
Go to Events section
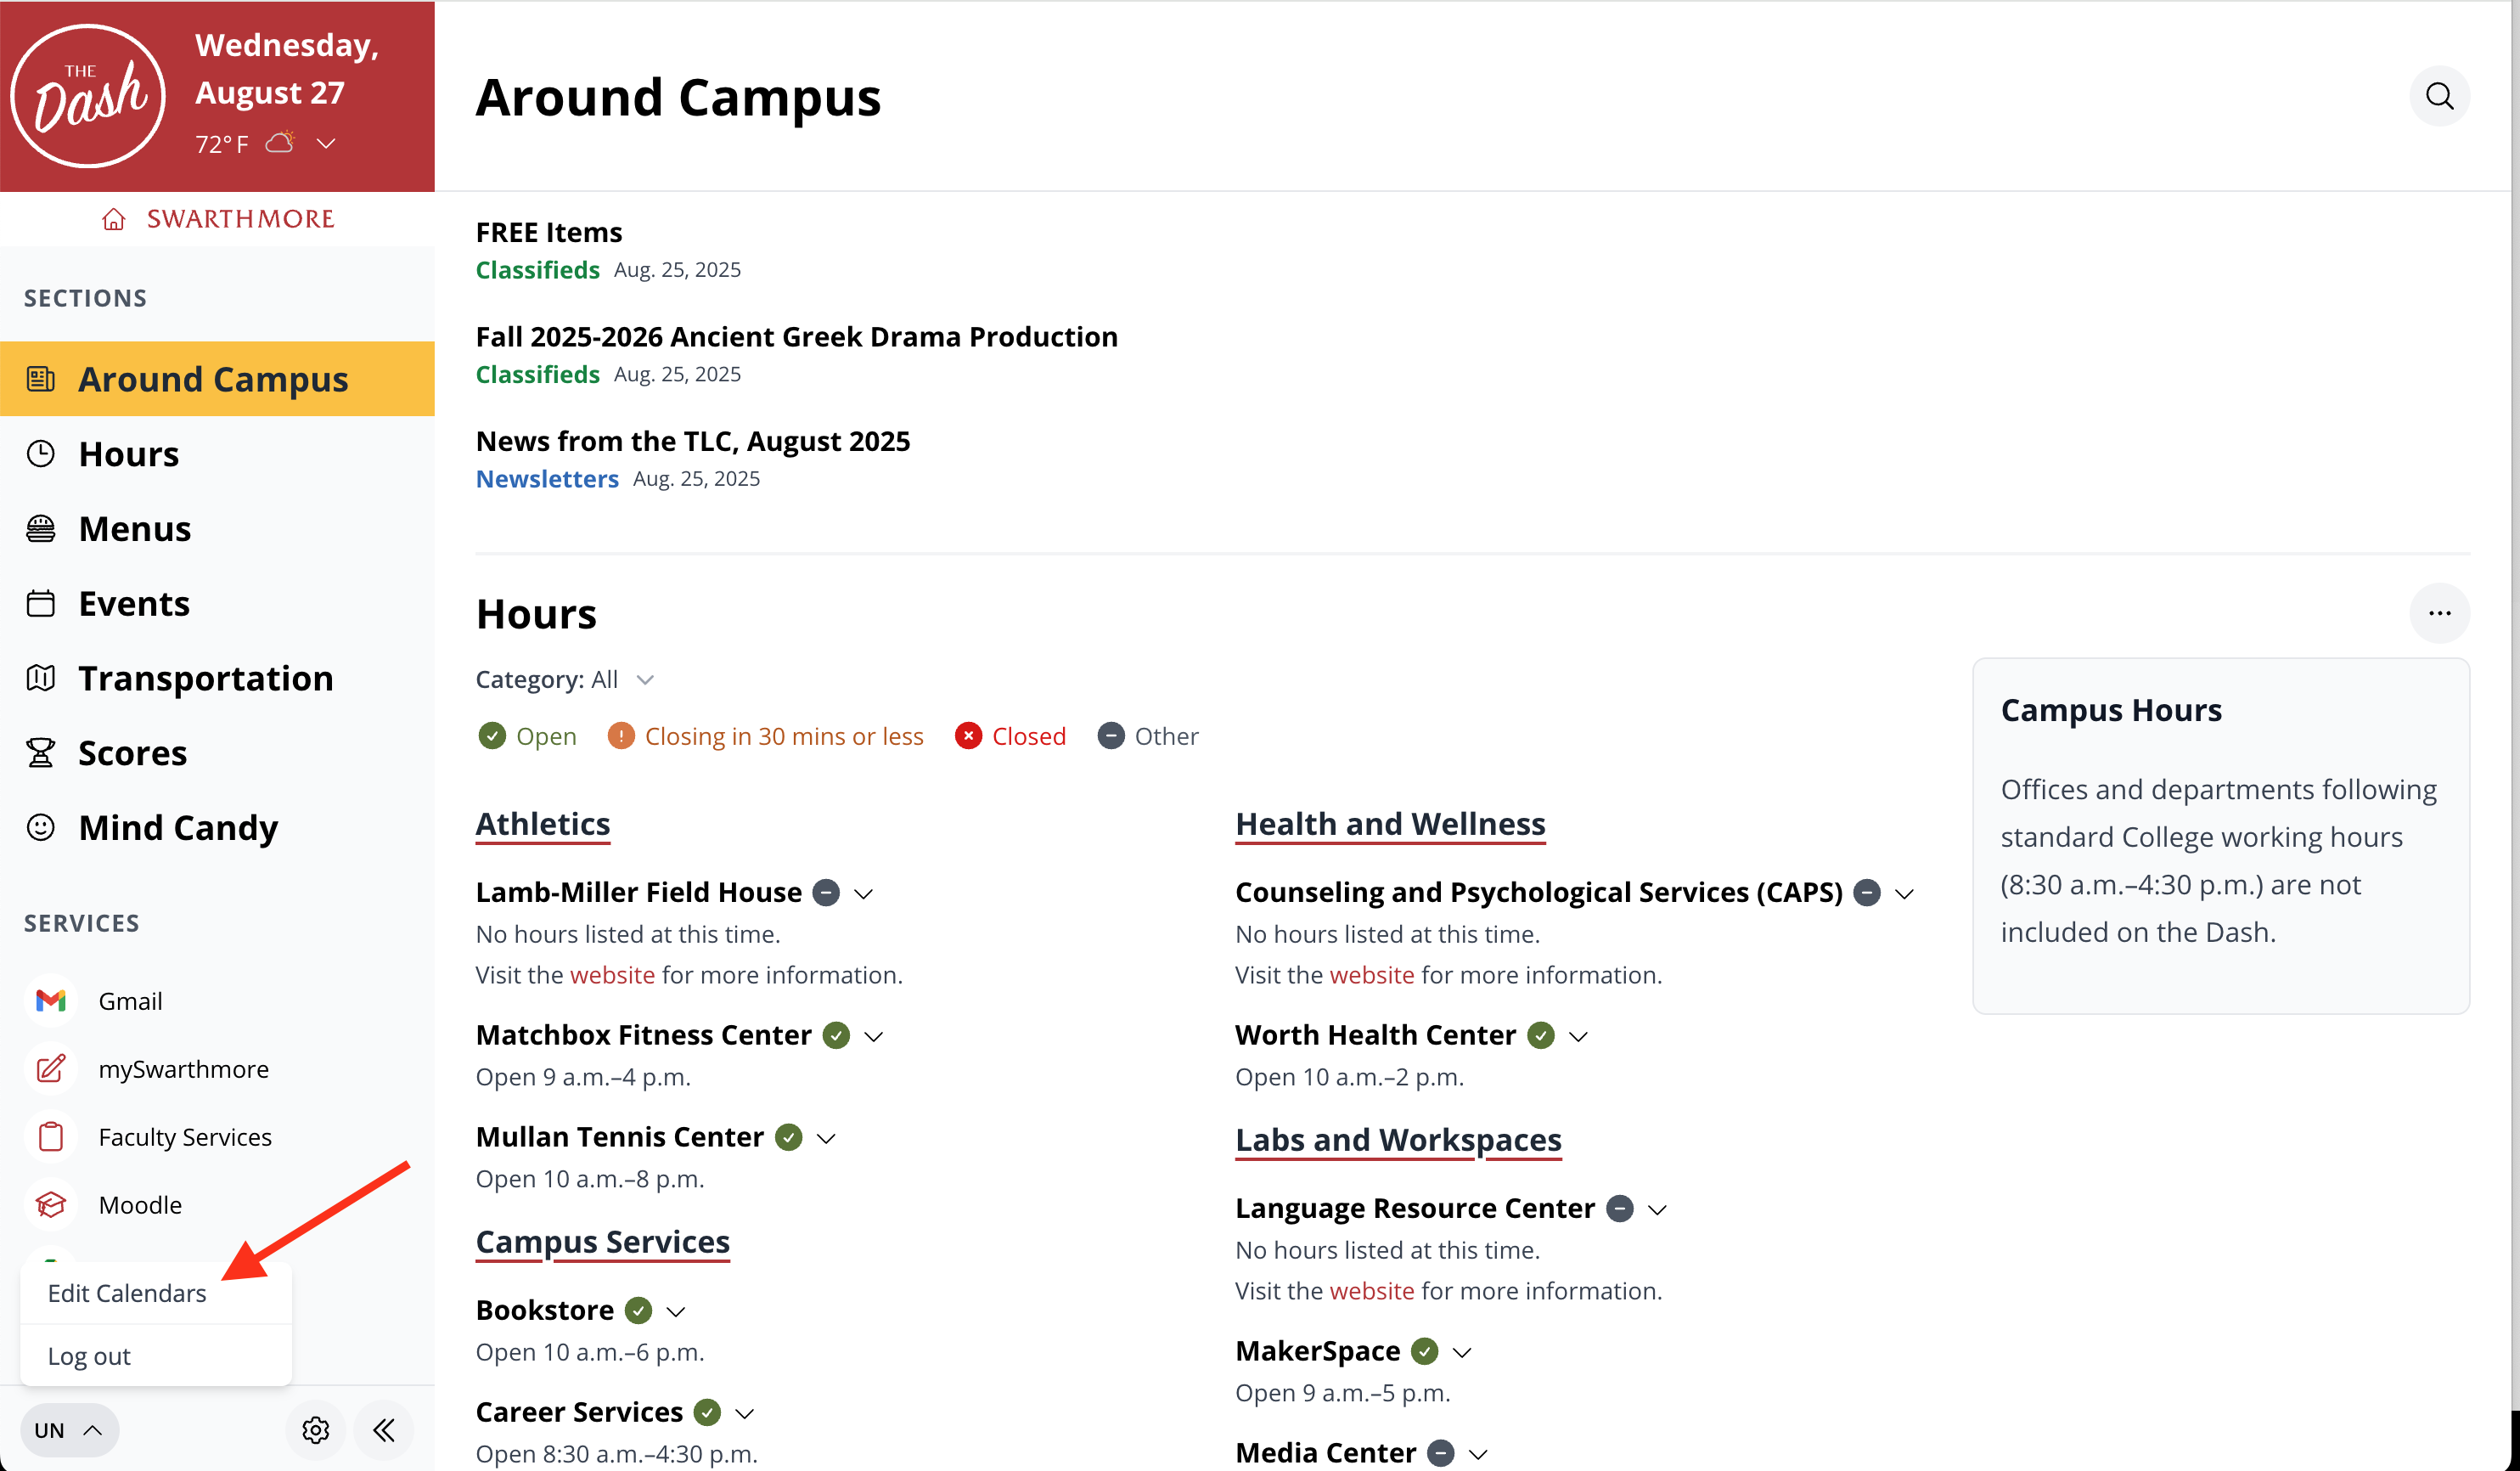217,603
